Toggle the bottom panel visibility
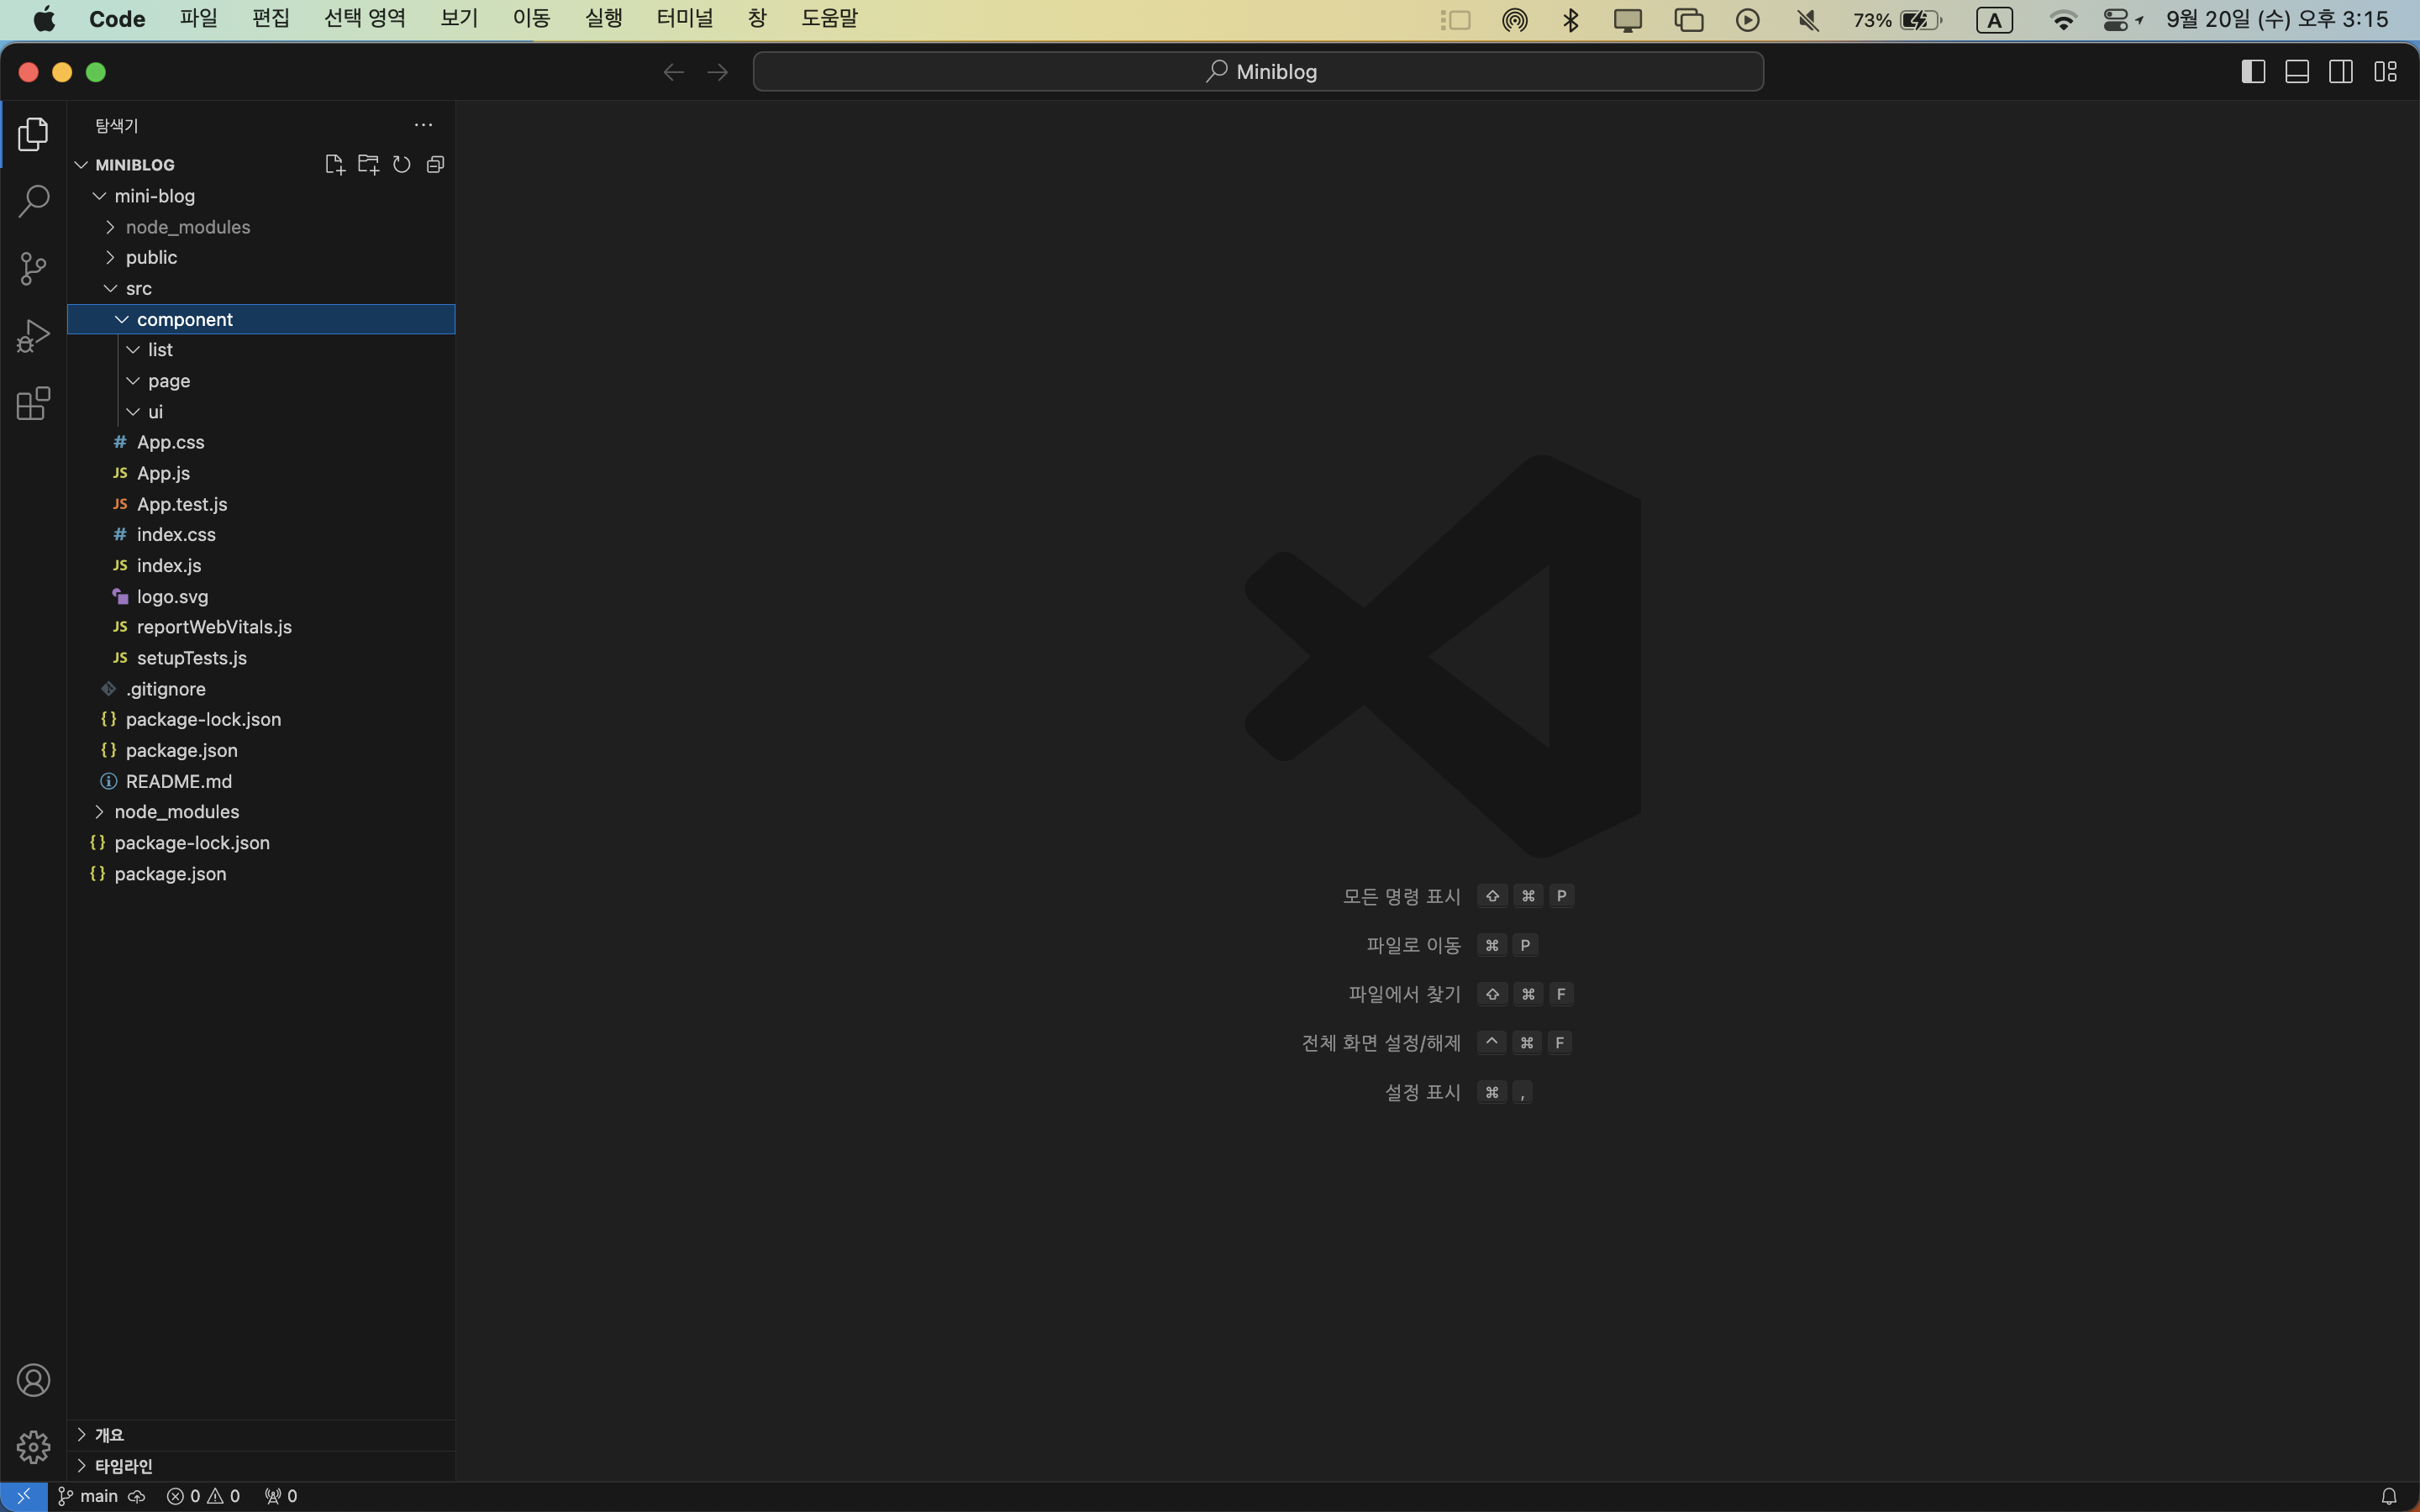Viewport: 2420px width, 1512px height. (2296, 72)
